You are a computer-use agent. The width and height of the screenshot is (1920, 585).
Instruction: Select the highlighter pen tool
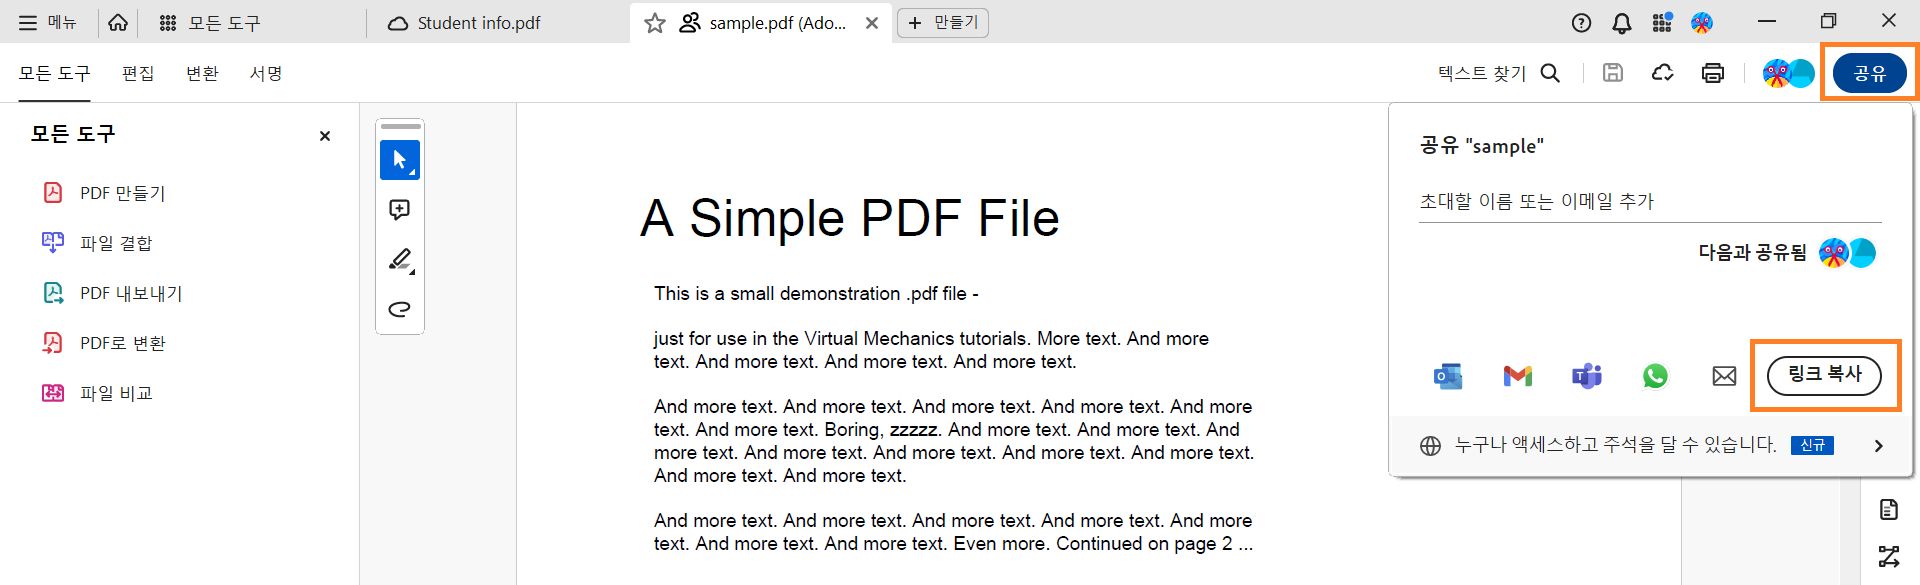point(400,260)
